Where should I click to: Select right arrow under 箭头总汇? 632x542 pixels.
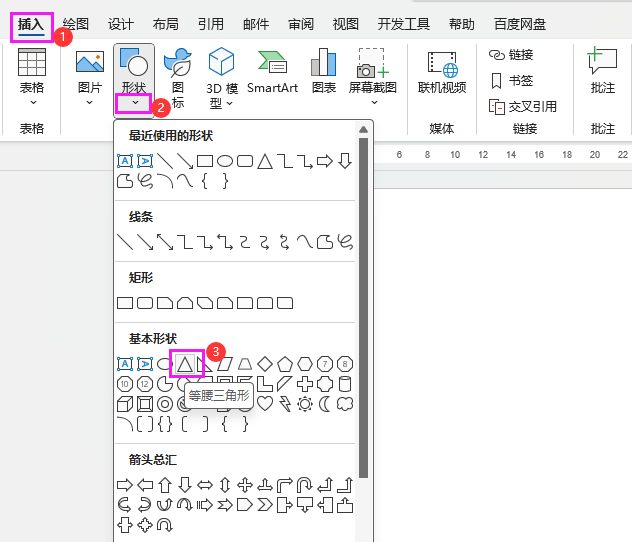click(125, 485)
